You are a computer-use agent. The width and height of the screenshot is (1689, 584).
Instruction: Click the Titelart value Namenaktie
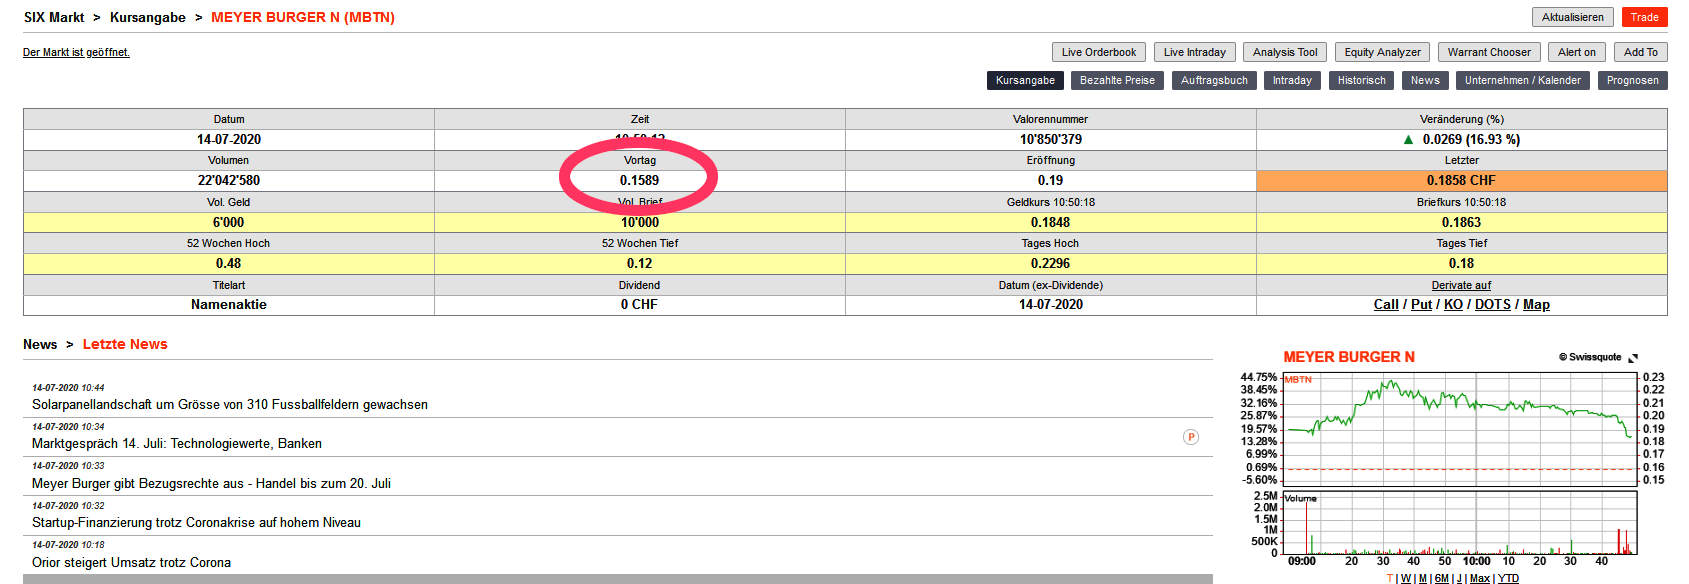tap(229, 305)
